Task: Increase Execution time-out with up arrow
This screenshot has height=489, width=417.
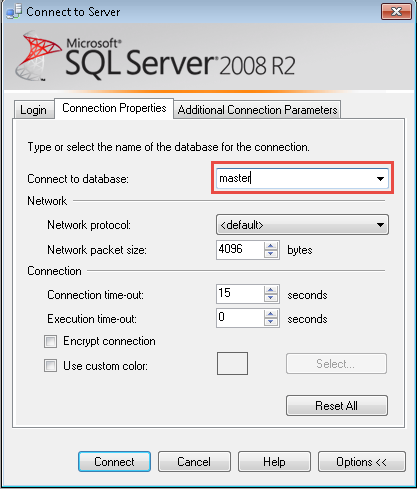Action: pyautogui.click(x=271, y=314)
